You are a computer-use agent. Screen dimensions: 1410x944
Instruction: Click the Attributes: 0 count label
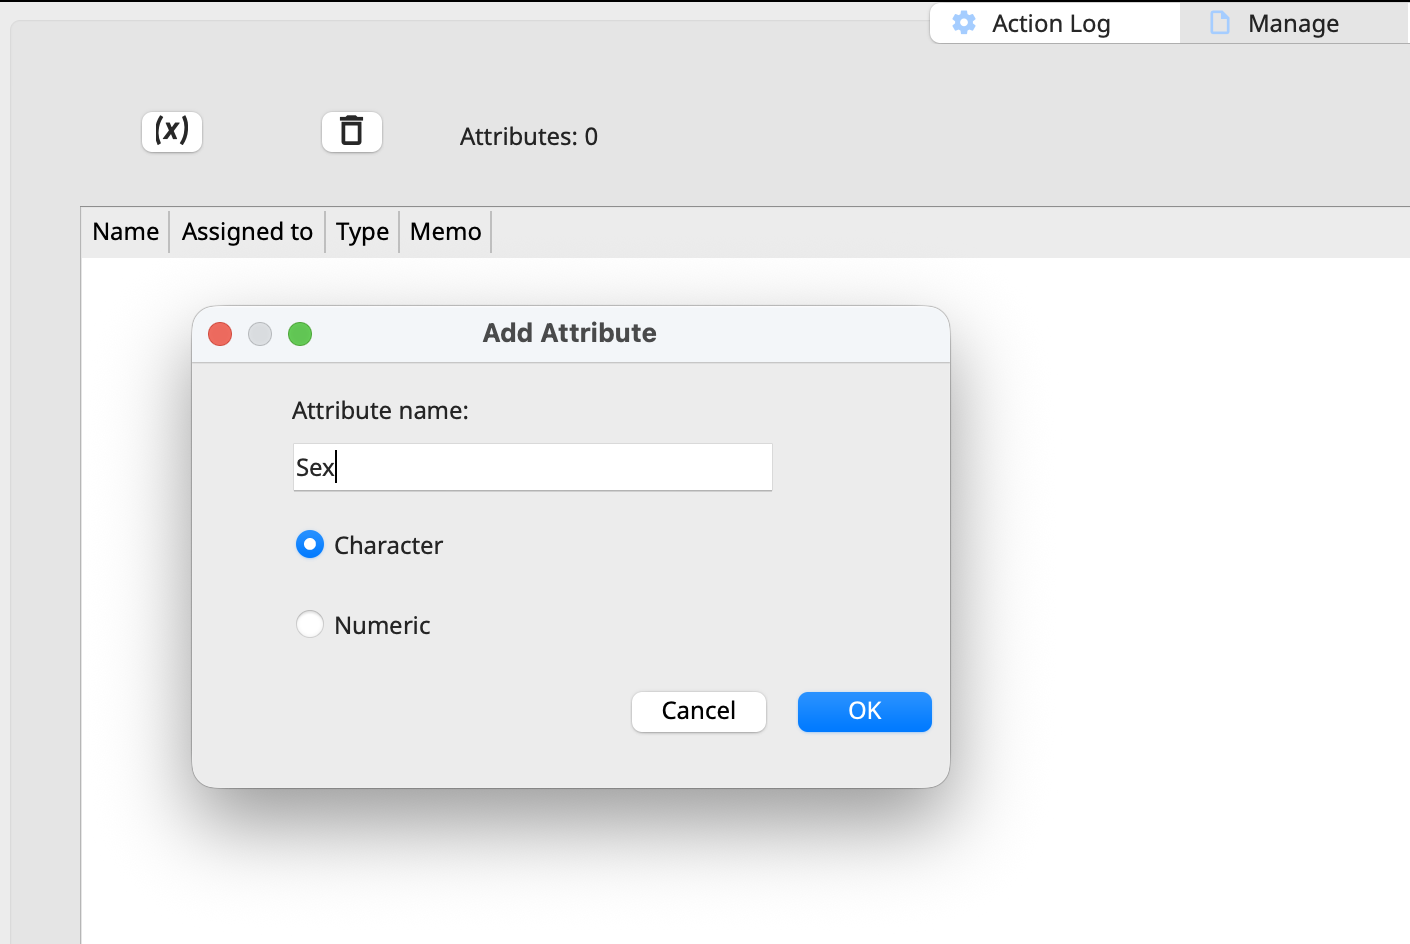coord(529,137)
